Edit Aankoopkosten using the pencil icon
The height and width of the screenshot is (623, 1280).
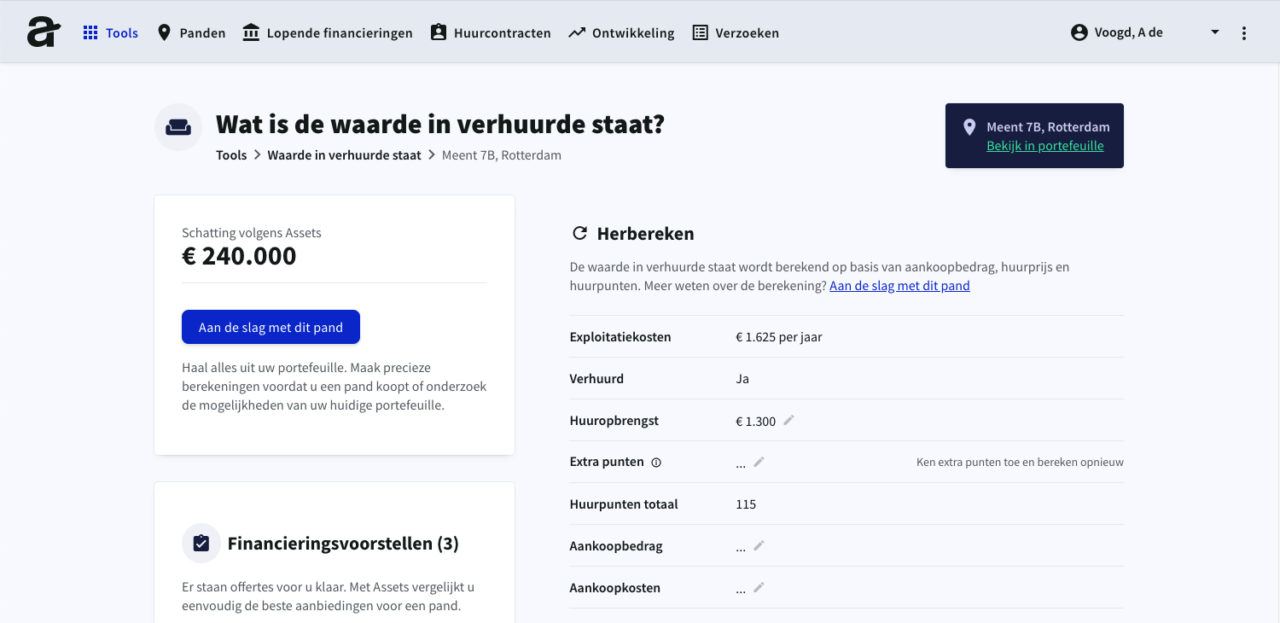759,587
